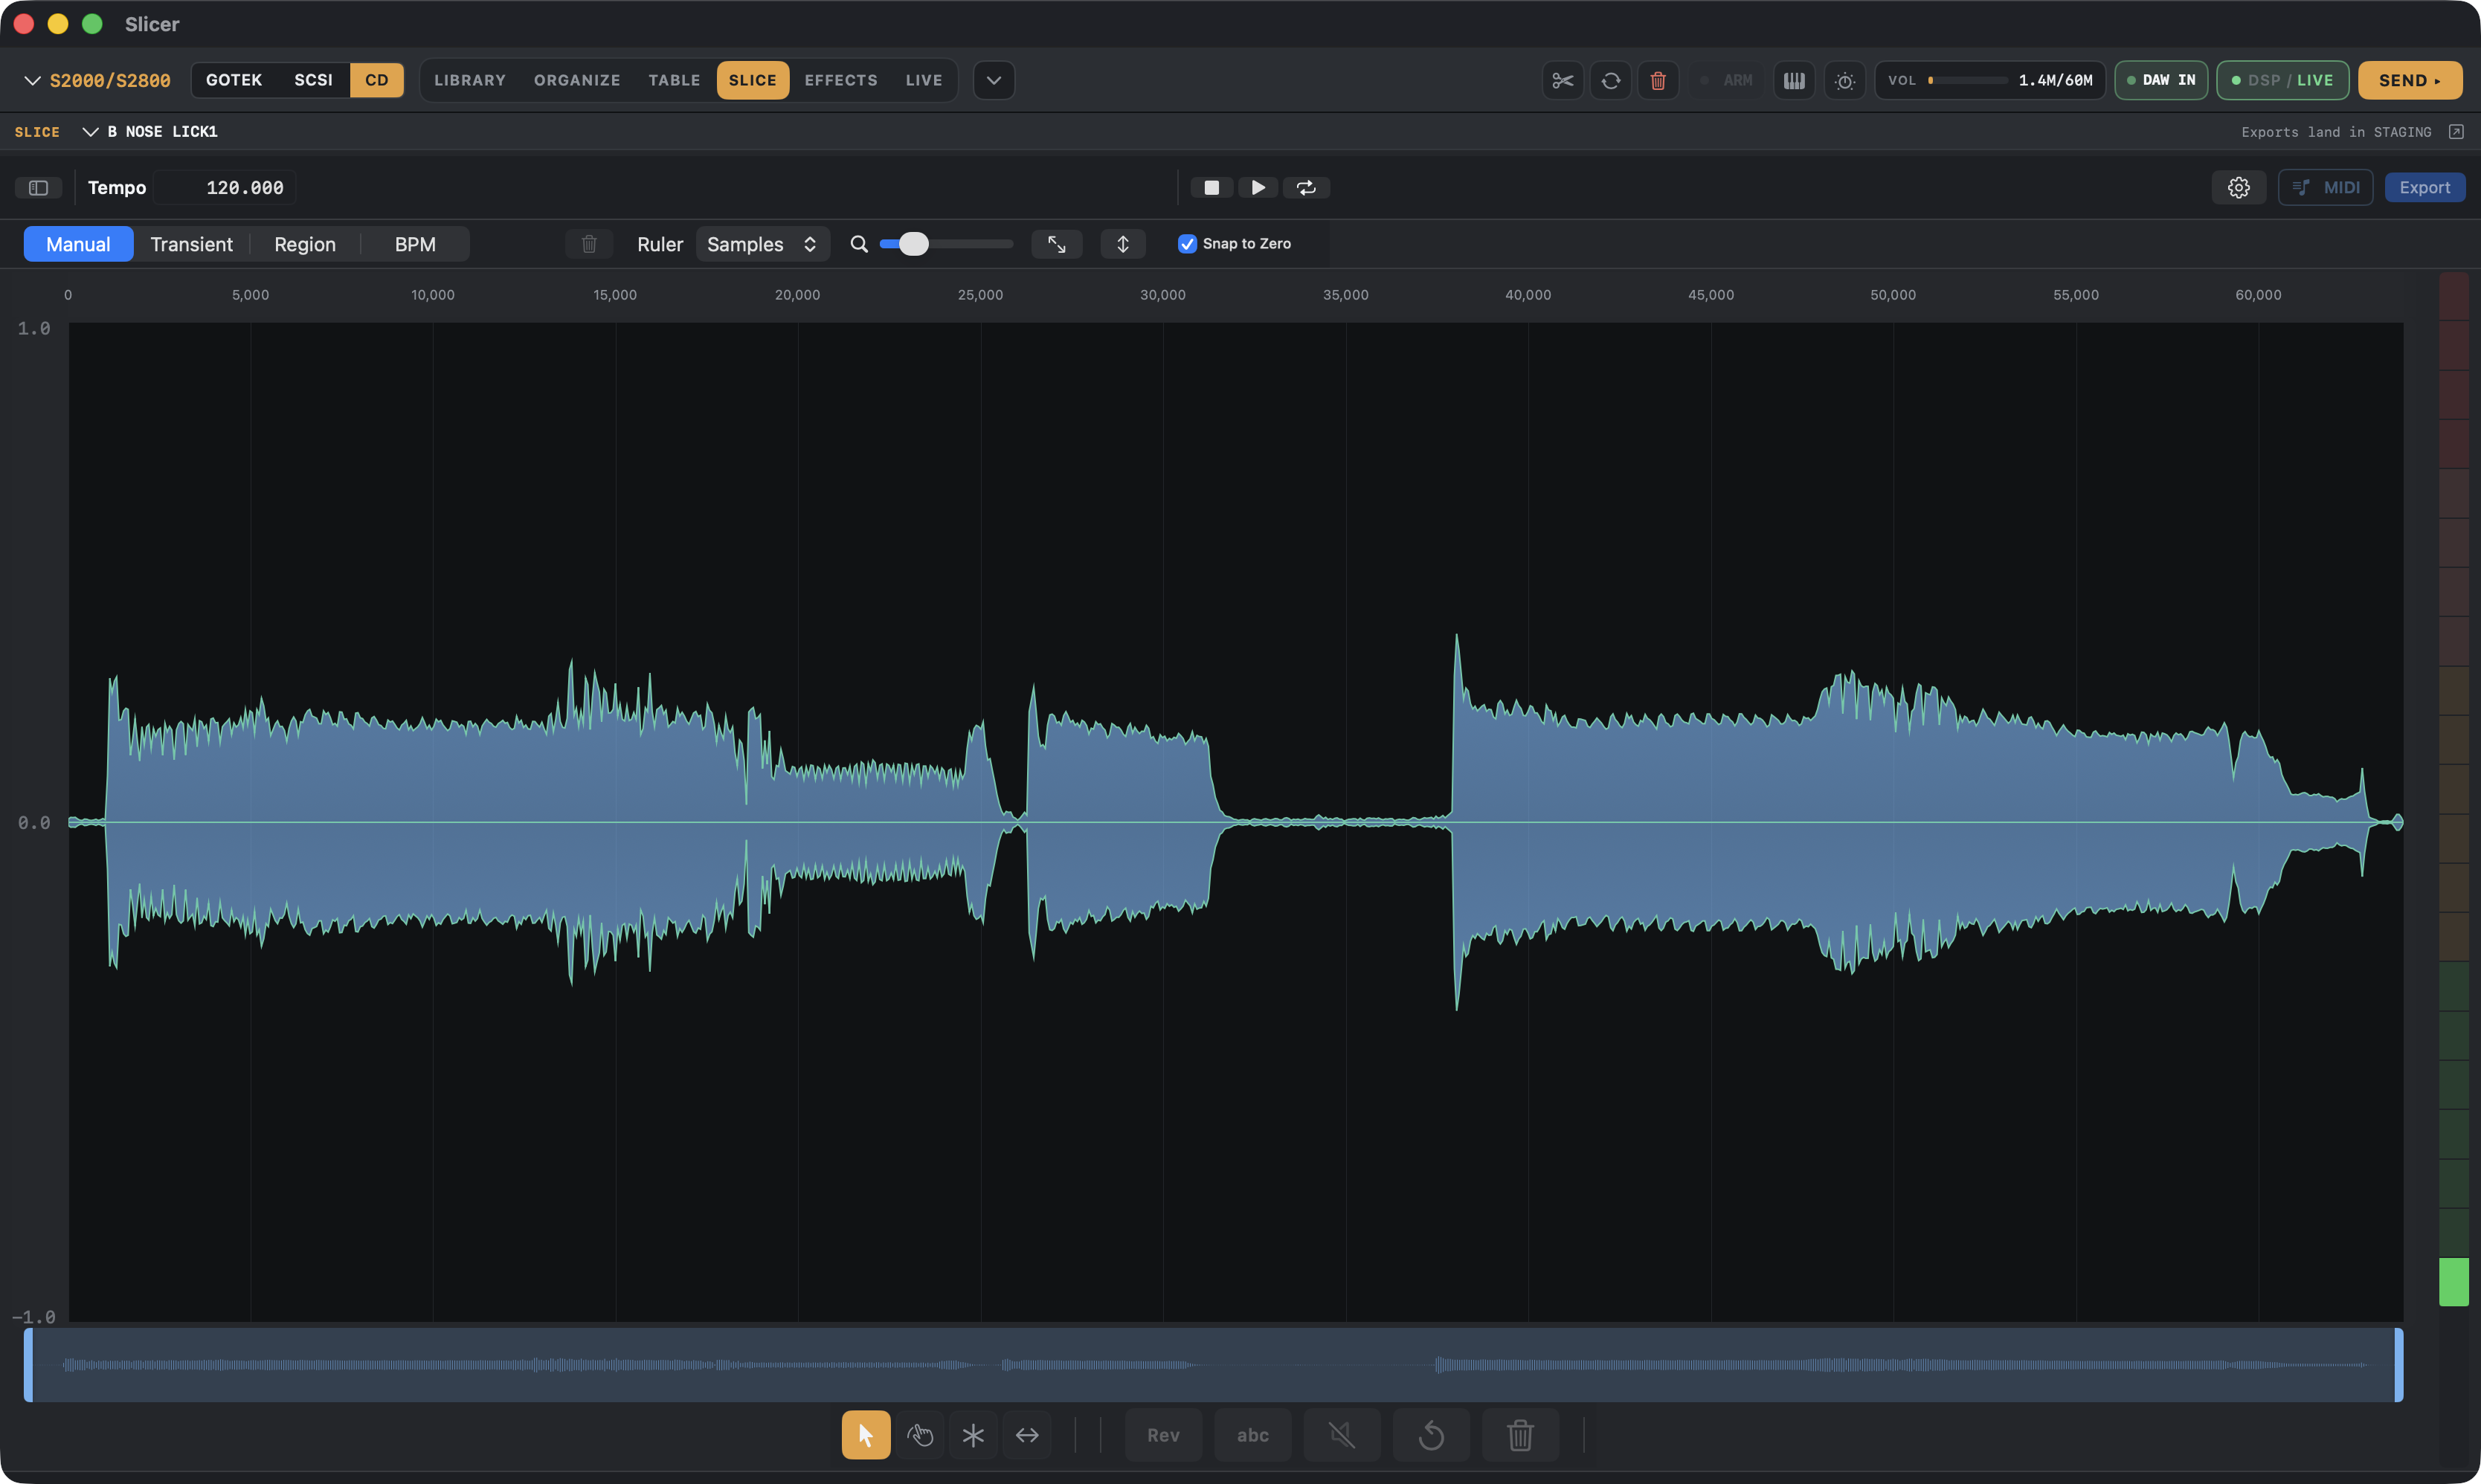The width and height of the screenshot is (2481, 1484).
Task: Switch to BPM slicing mode
Action: pyautogui.click(x=415, y=244)
